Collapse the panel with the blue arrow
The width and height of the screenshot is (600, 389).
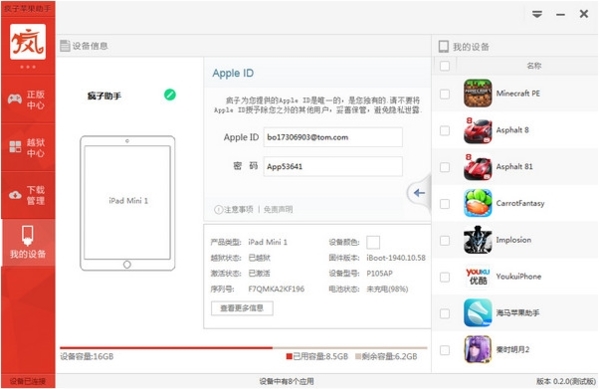pos(419,193)
